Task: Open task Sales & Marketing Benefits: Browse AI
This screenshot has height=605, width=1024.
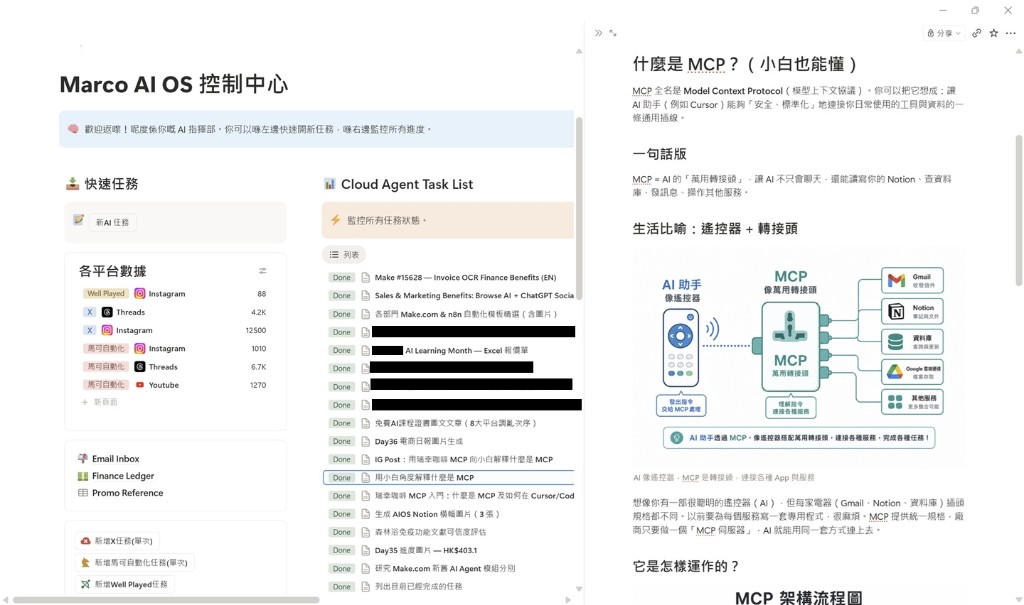Action: [474, 296]
